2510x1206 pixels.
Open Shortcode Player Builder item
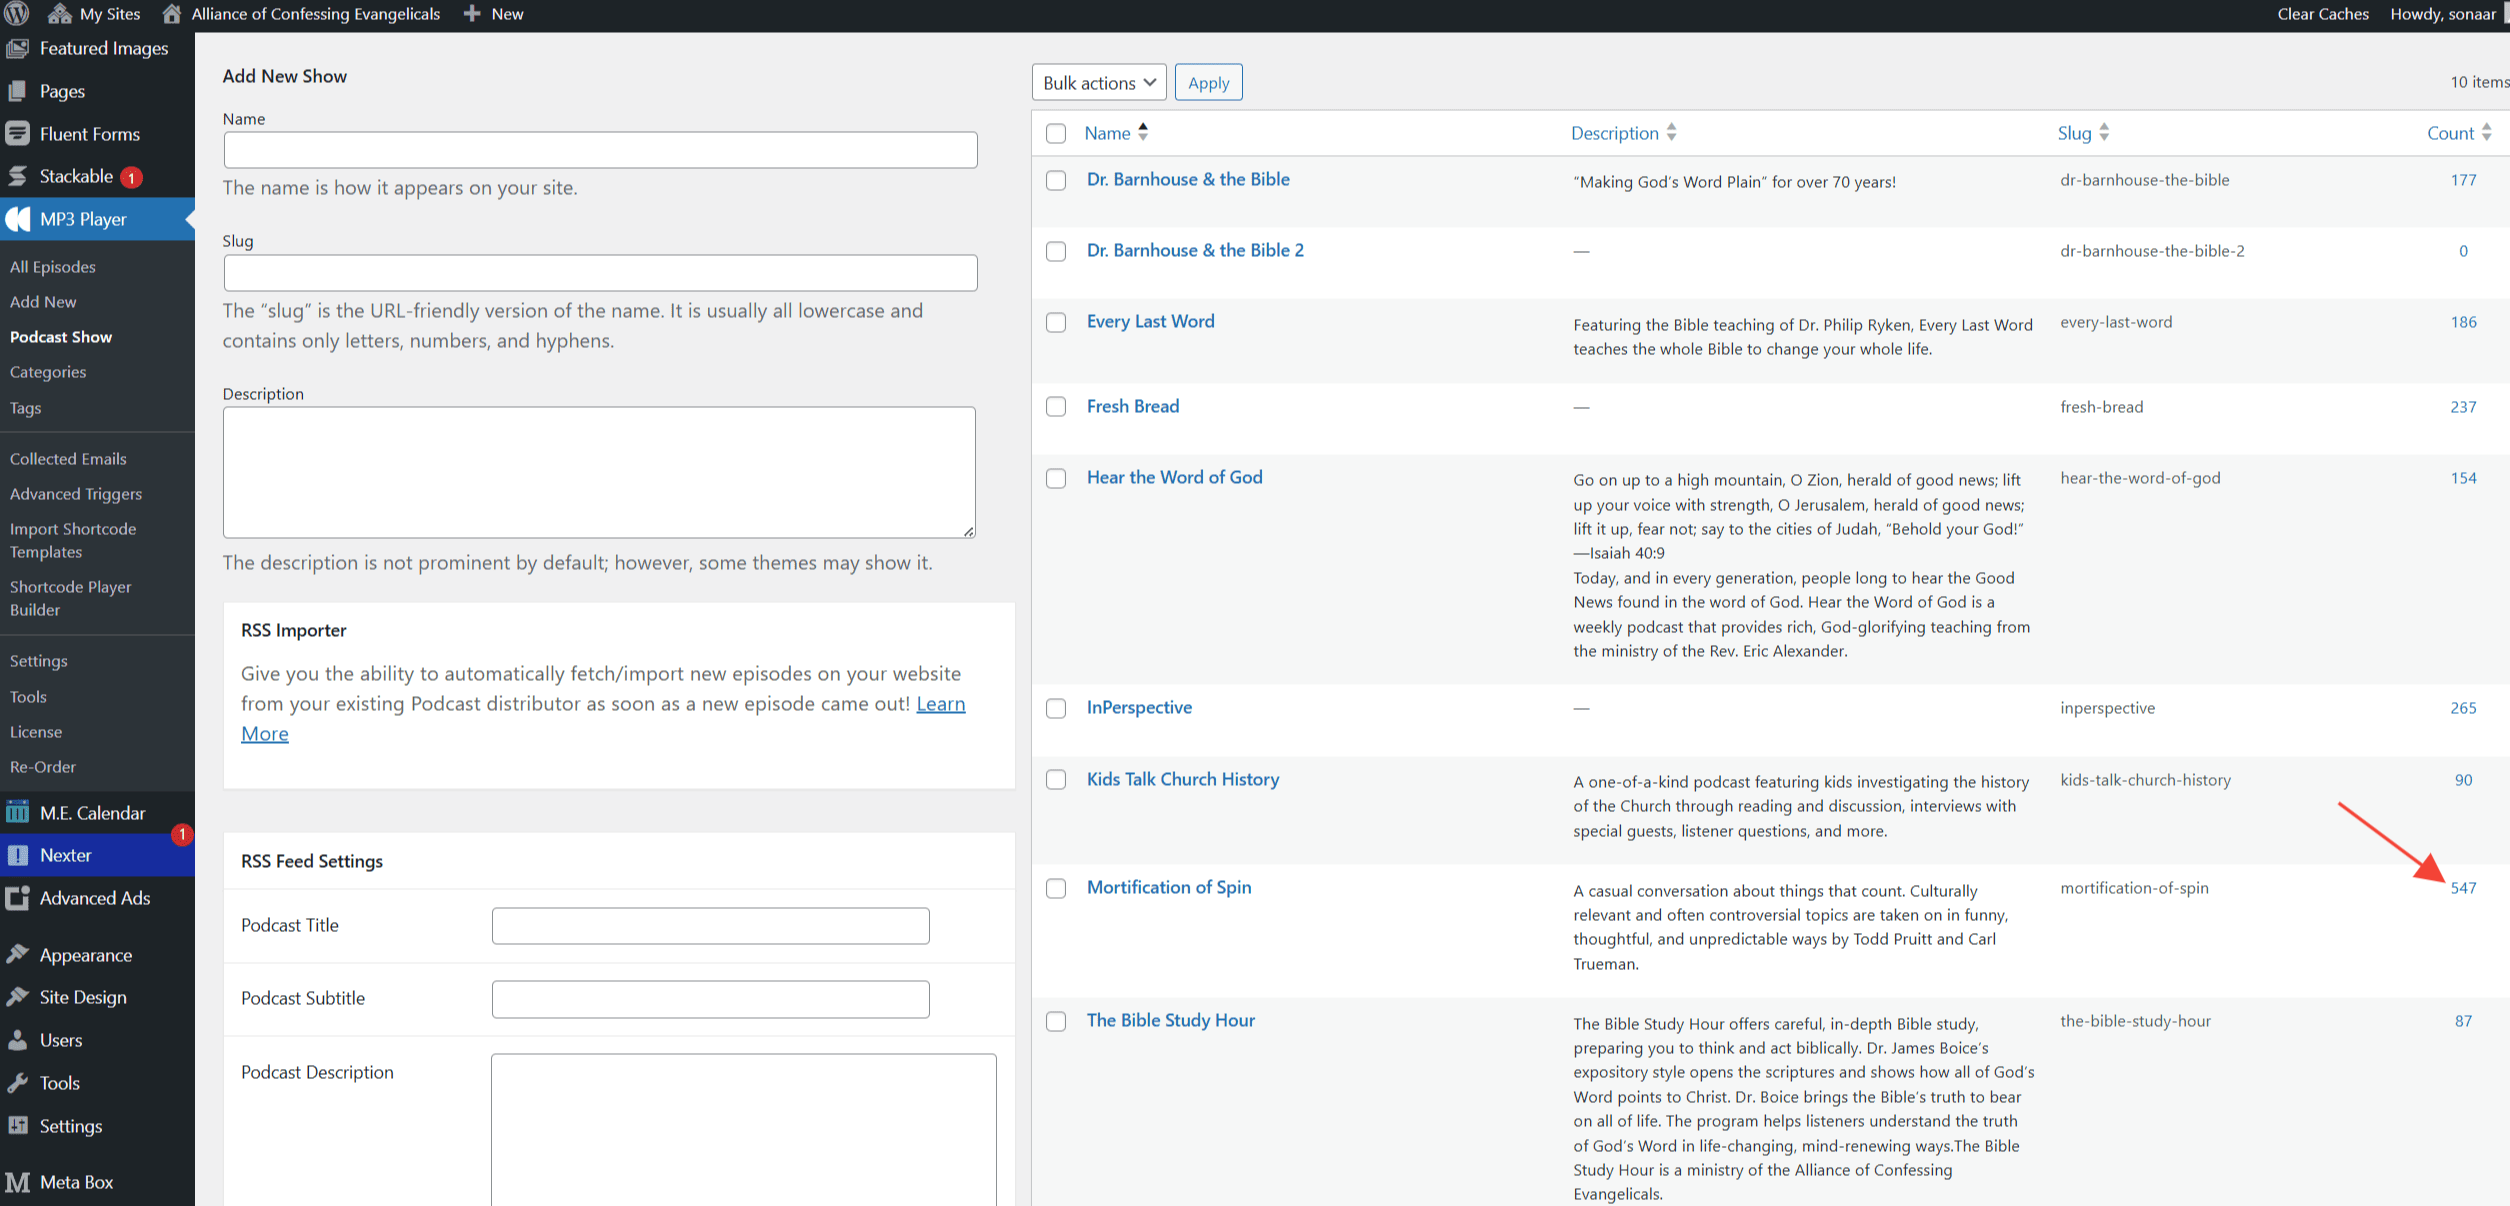click(x=70, y=598)
